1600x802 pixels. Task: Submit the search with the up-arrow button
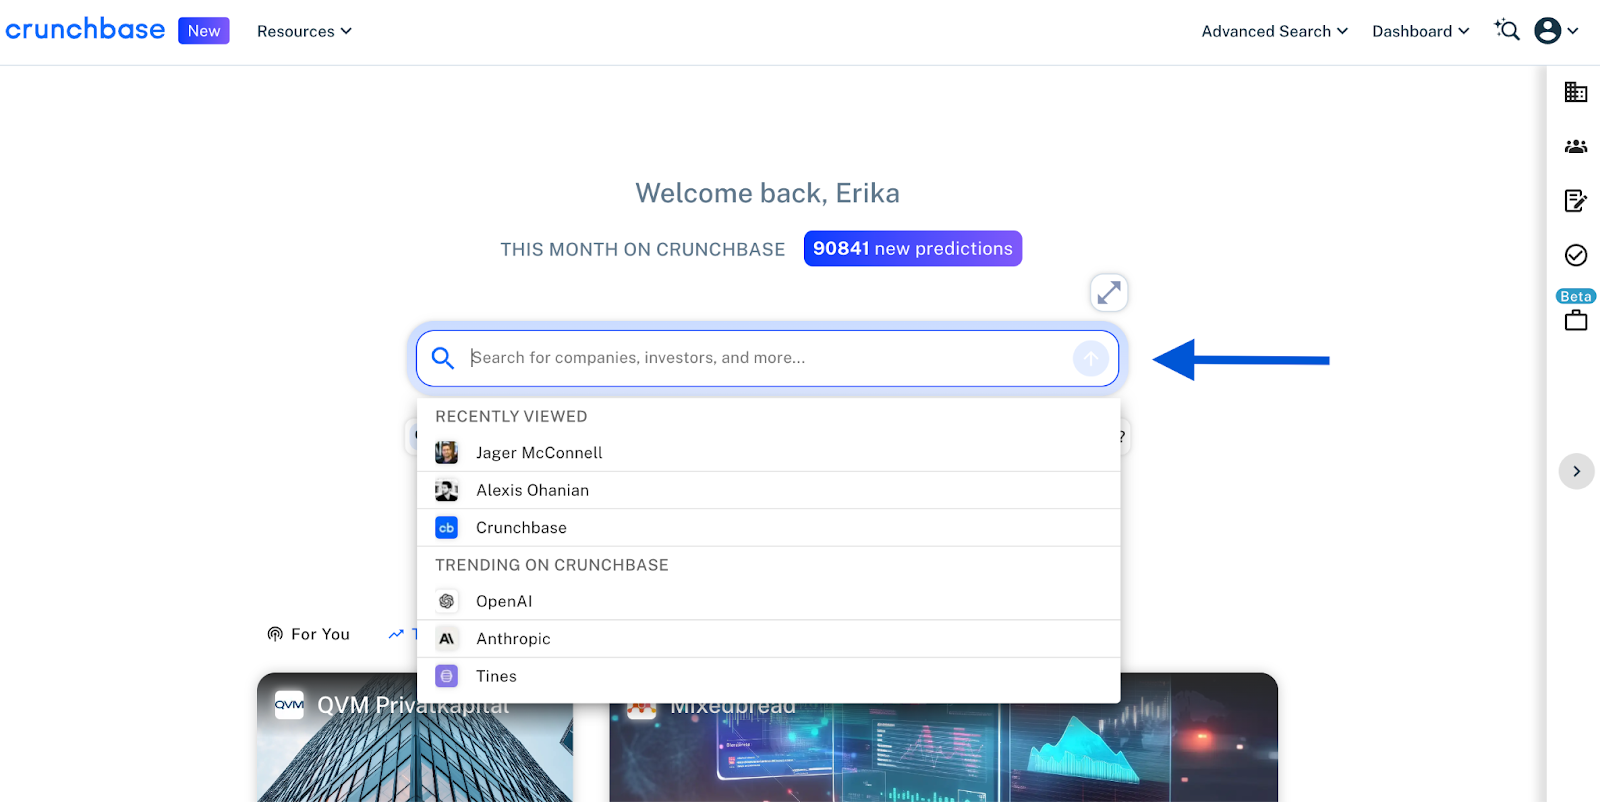tap(1091, 358)
